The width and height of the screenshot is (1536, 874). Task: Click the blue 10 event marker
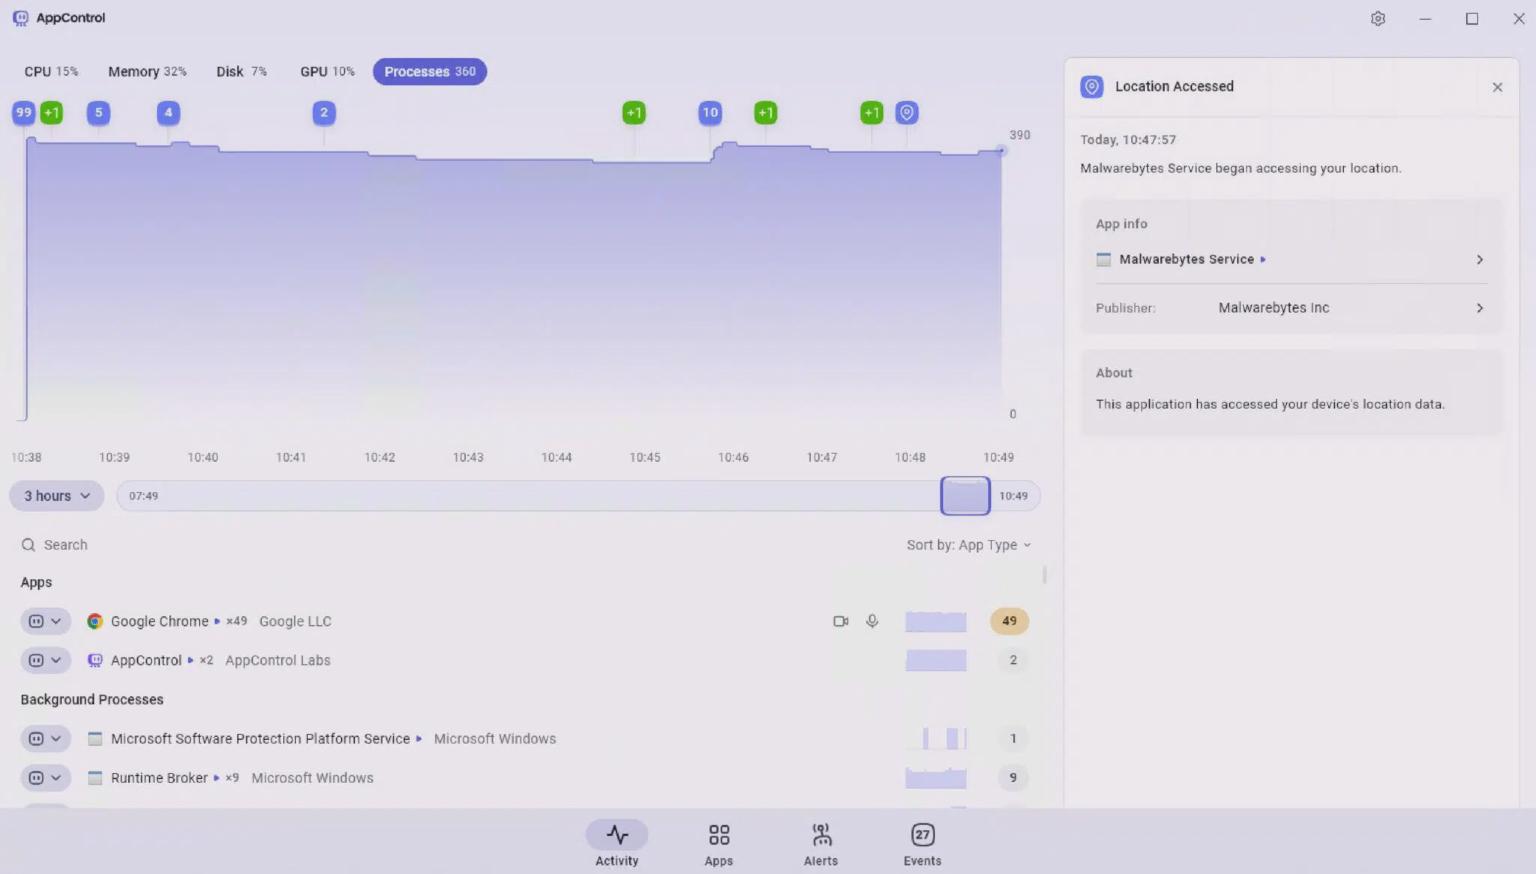tap(710, 113)
